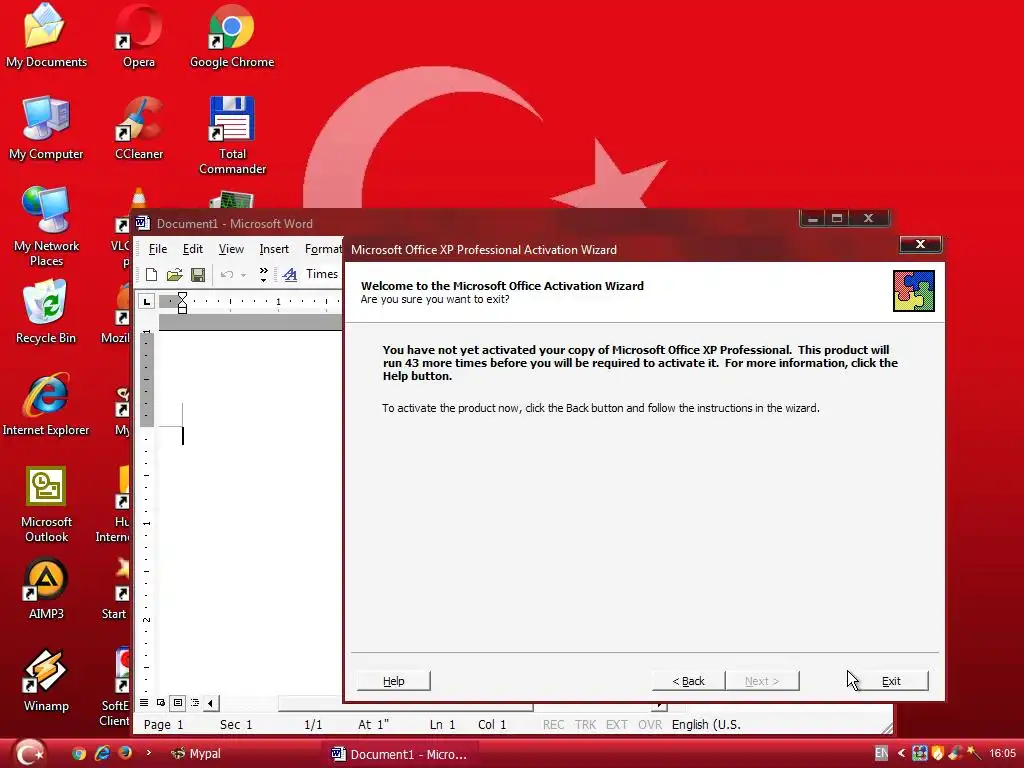1024x768 pixels.
Task: Switch to Web Layout View in Word
Action: point(161,703)
